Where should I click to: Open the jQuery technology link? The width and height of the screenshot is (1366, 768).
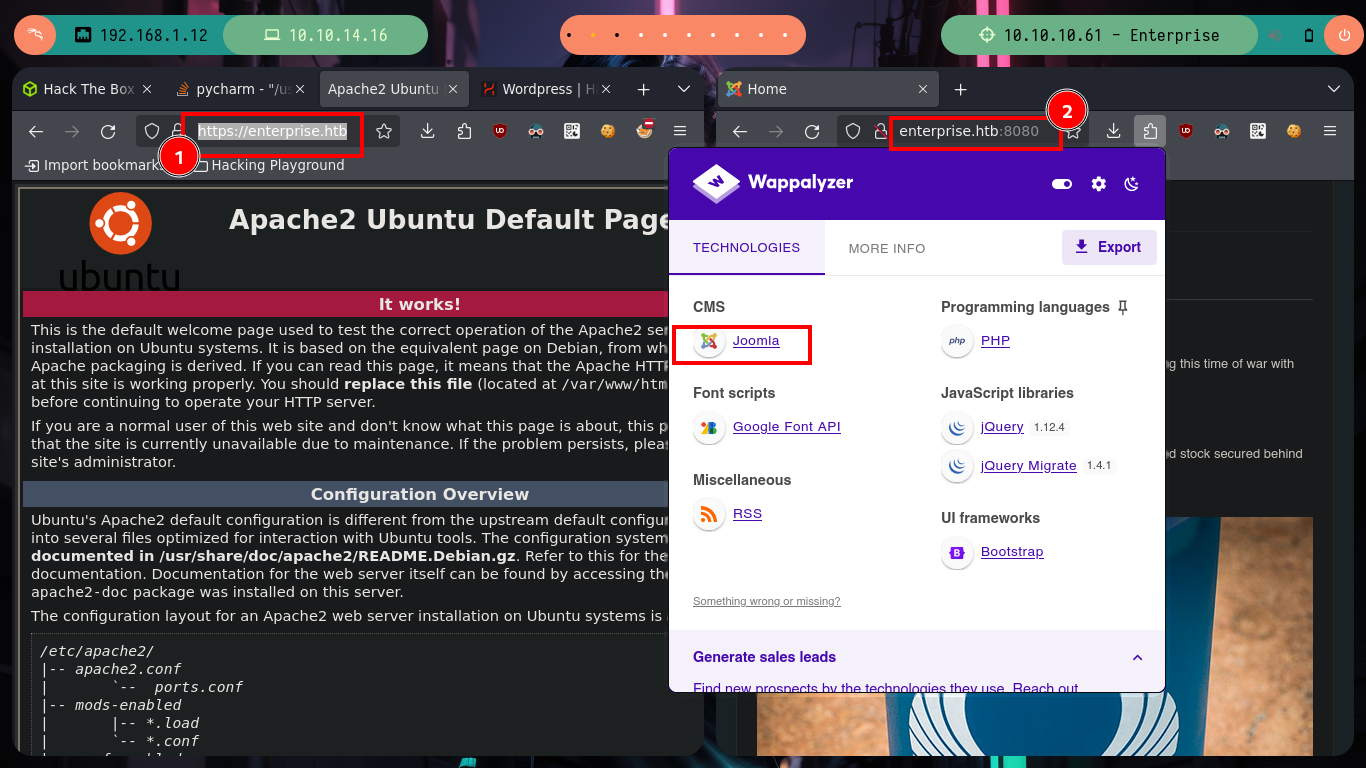point(1002,427)
